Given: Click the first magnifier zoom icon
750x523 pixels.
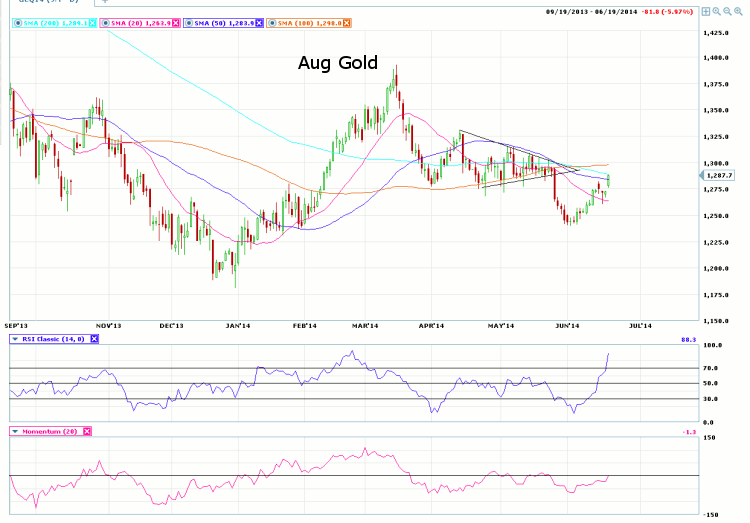Looking at the screenshot, I should [718, 11].
